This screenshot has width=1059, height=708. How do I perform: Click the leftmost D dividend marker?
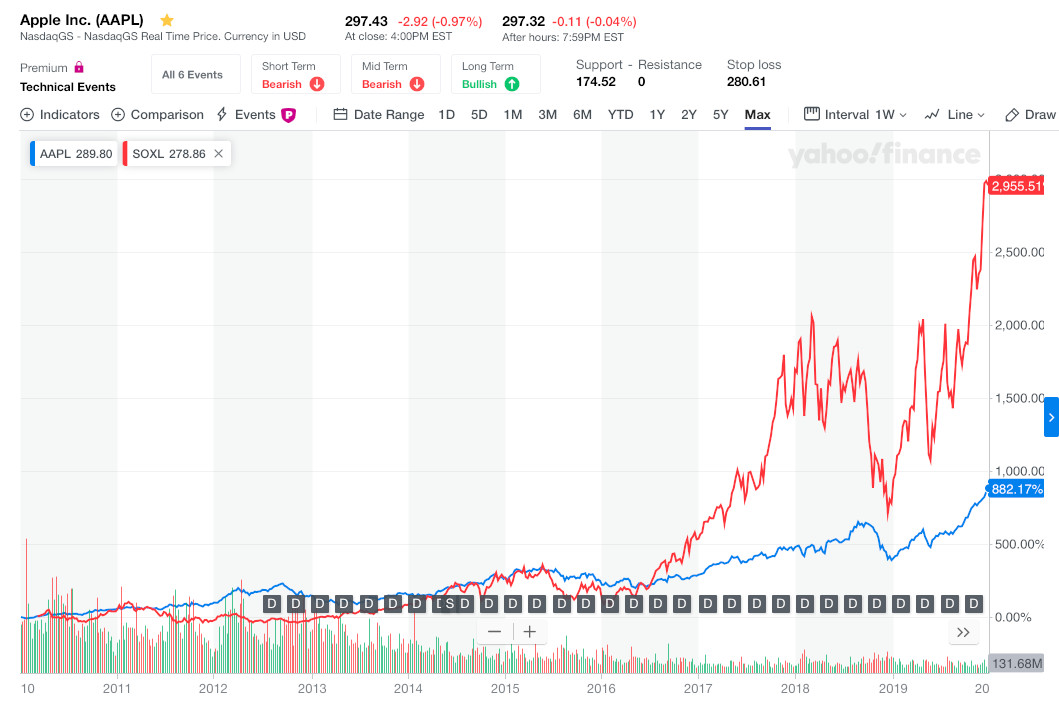pyautogui.click(x=272, y=603)
